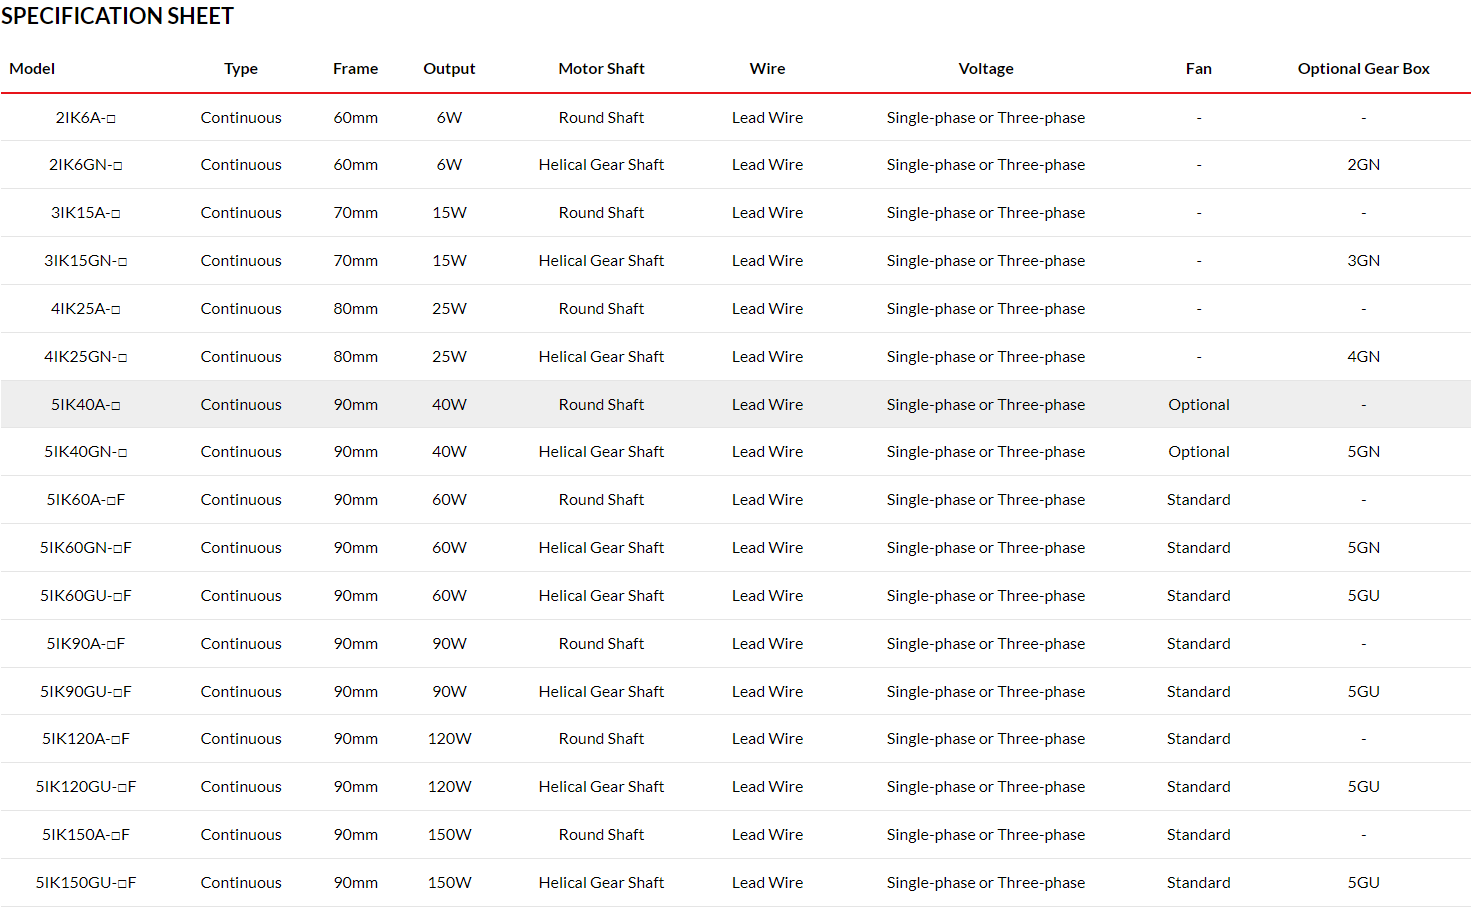Click Round Shaft in 5IK120A row
The image size is (1483, 913).
click(x=601, y=739)
